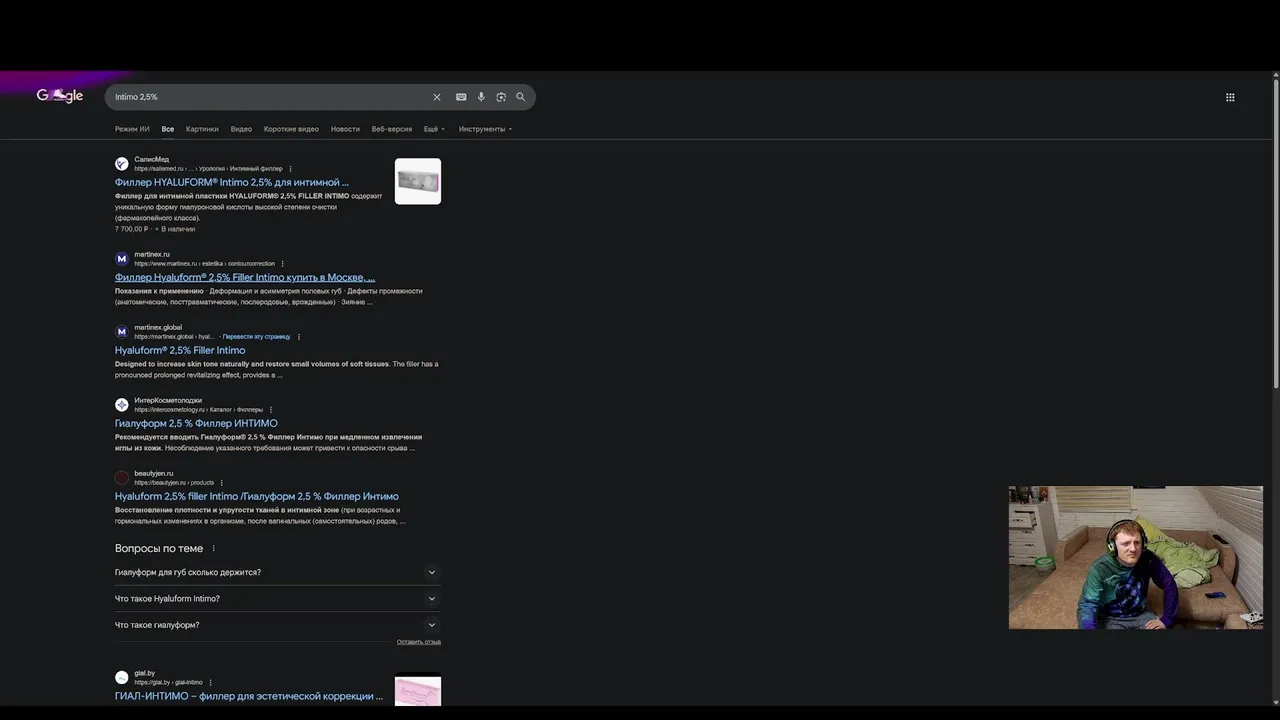Open three-dot menu for gial.by result

[210, 683]
